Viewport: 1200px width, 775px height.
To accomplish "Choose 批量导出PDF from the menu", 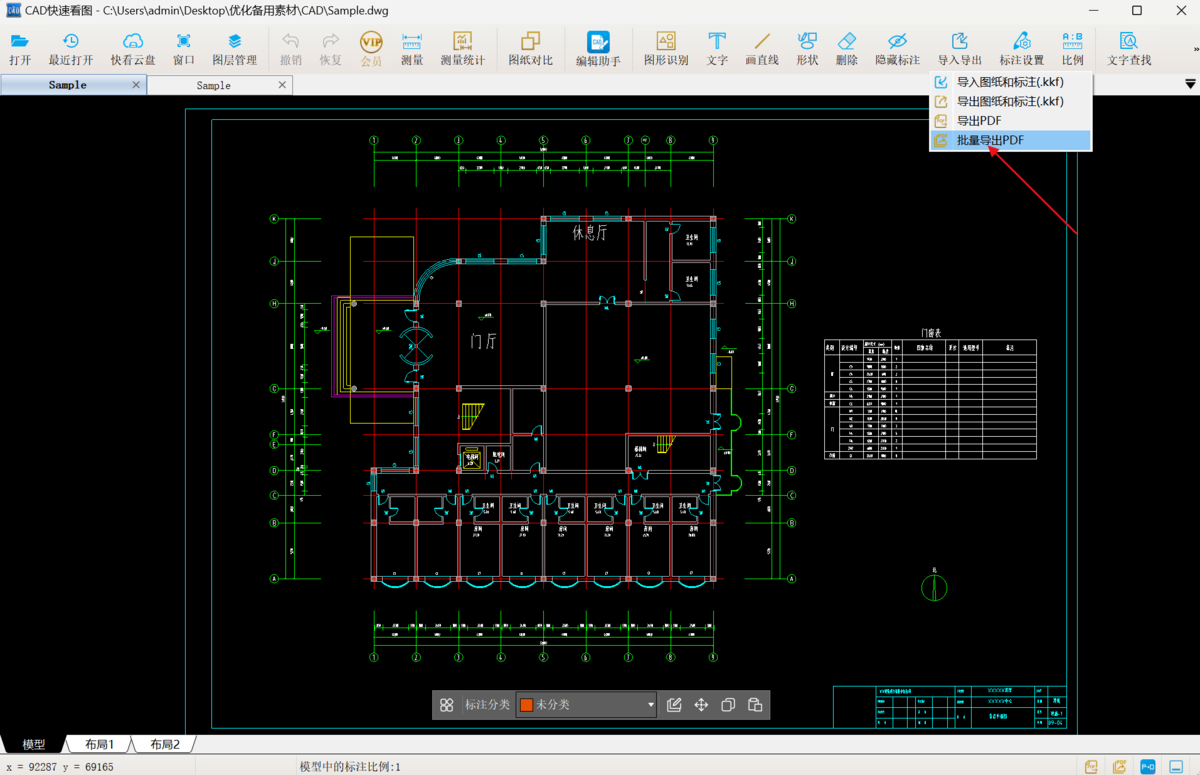I will click(990, 141).
